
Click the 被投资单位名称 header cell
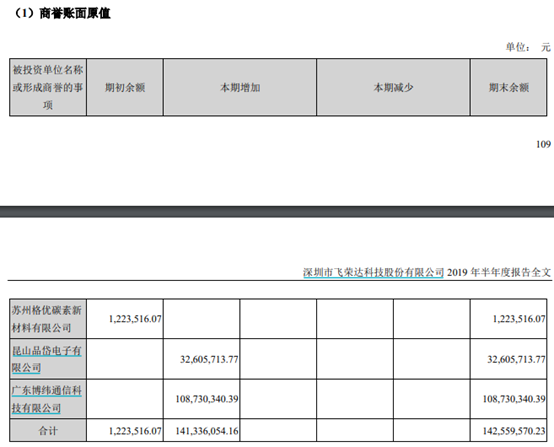[x=48, y=87]
